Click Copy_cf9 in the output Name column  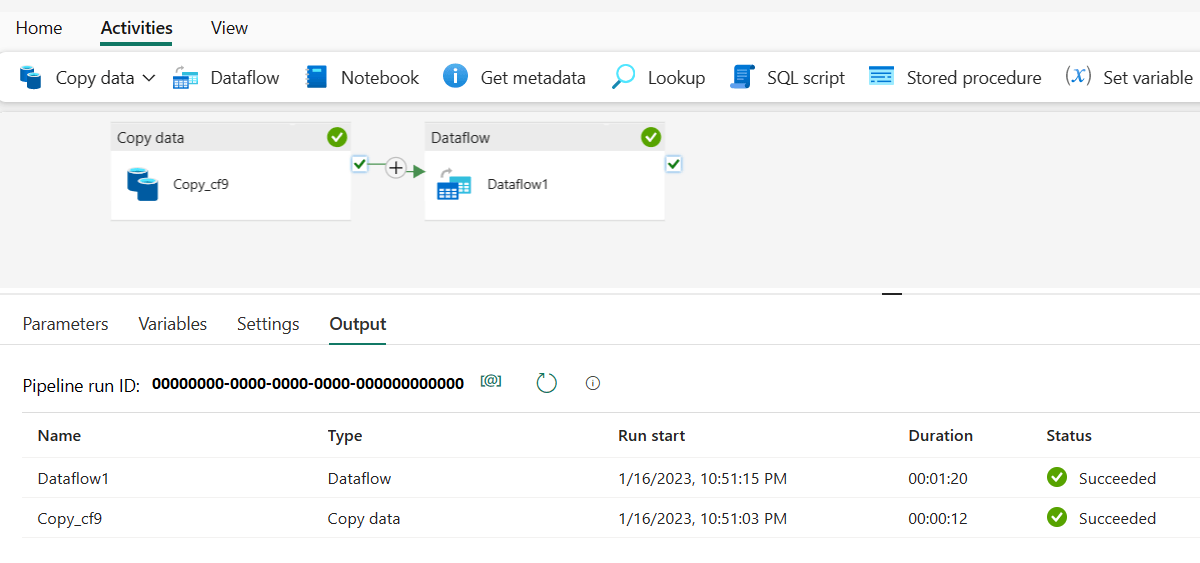[x=69, y=518]
